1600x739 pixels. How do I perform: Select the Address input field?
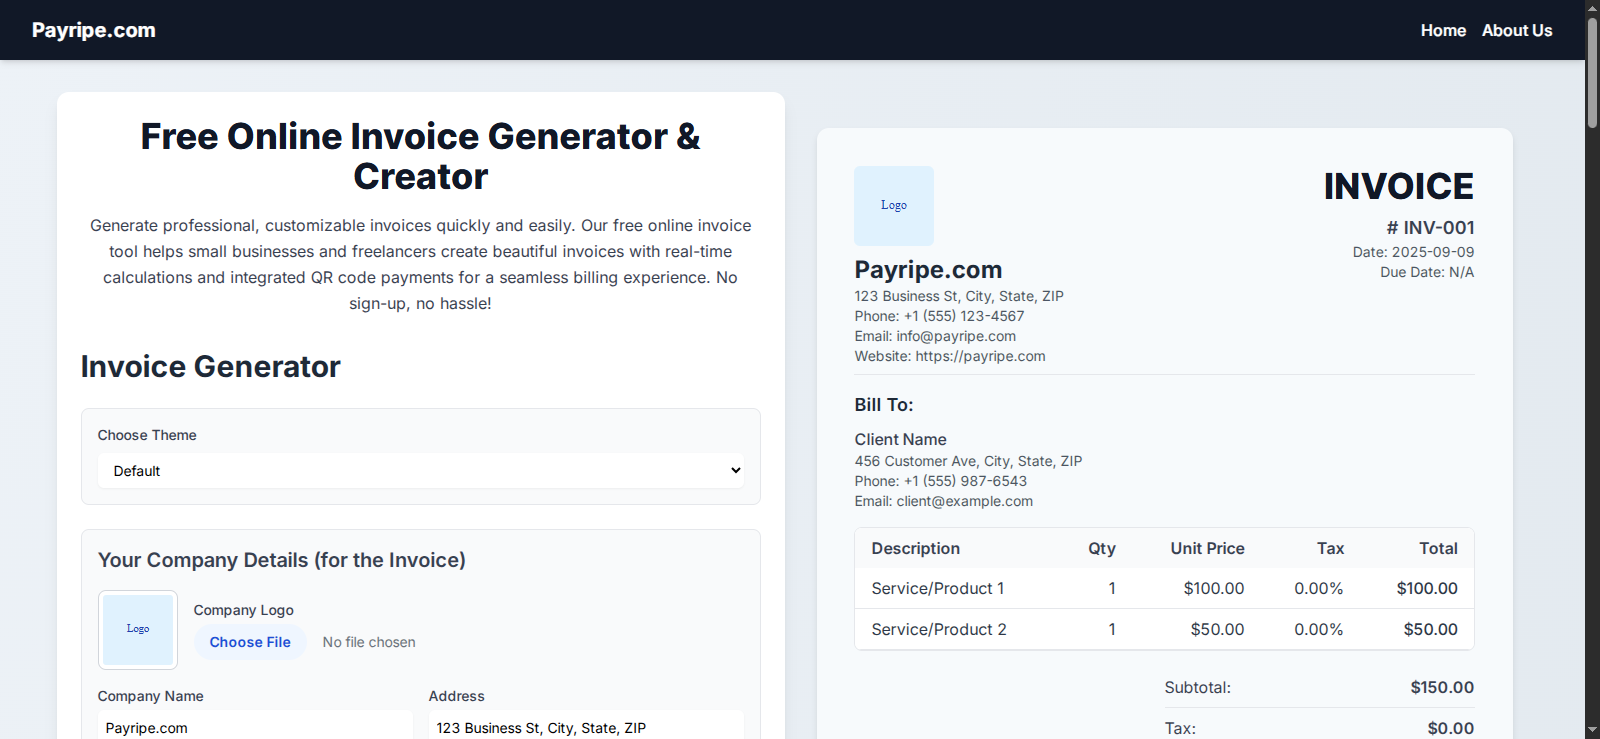pyautogui.click(x=586, y=727)
